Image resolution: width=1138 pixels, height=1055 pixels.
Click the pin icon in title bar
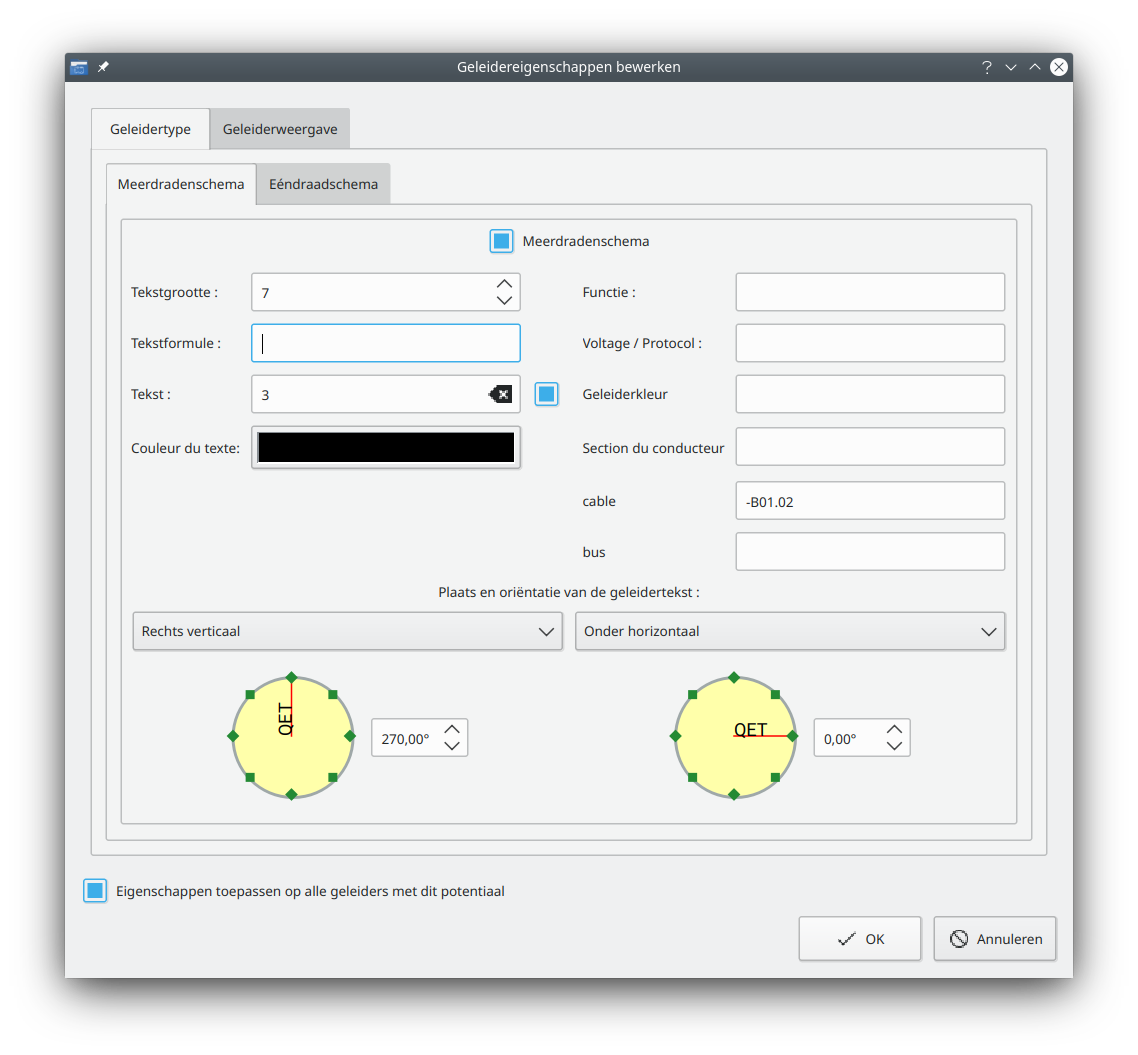(x=103, y=67)
